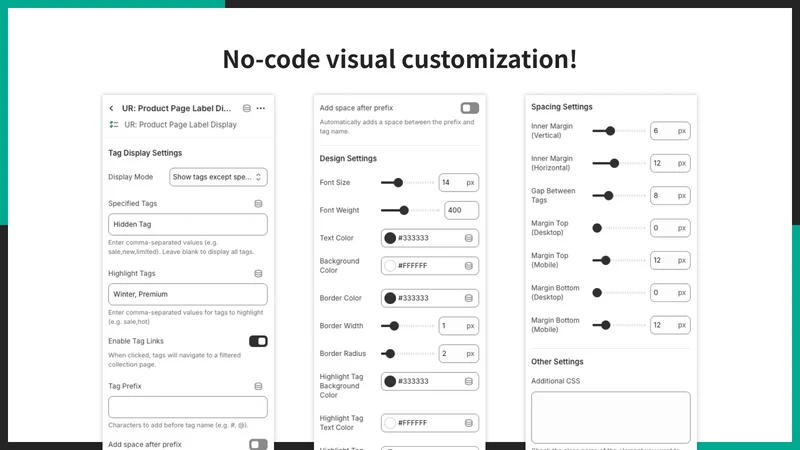This screenshot has width=800, height=450.
Task: Adjust the Inner Margin (Horizontal) slider
Action: point(619,163)
